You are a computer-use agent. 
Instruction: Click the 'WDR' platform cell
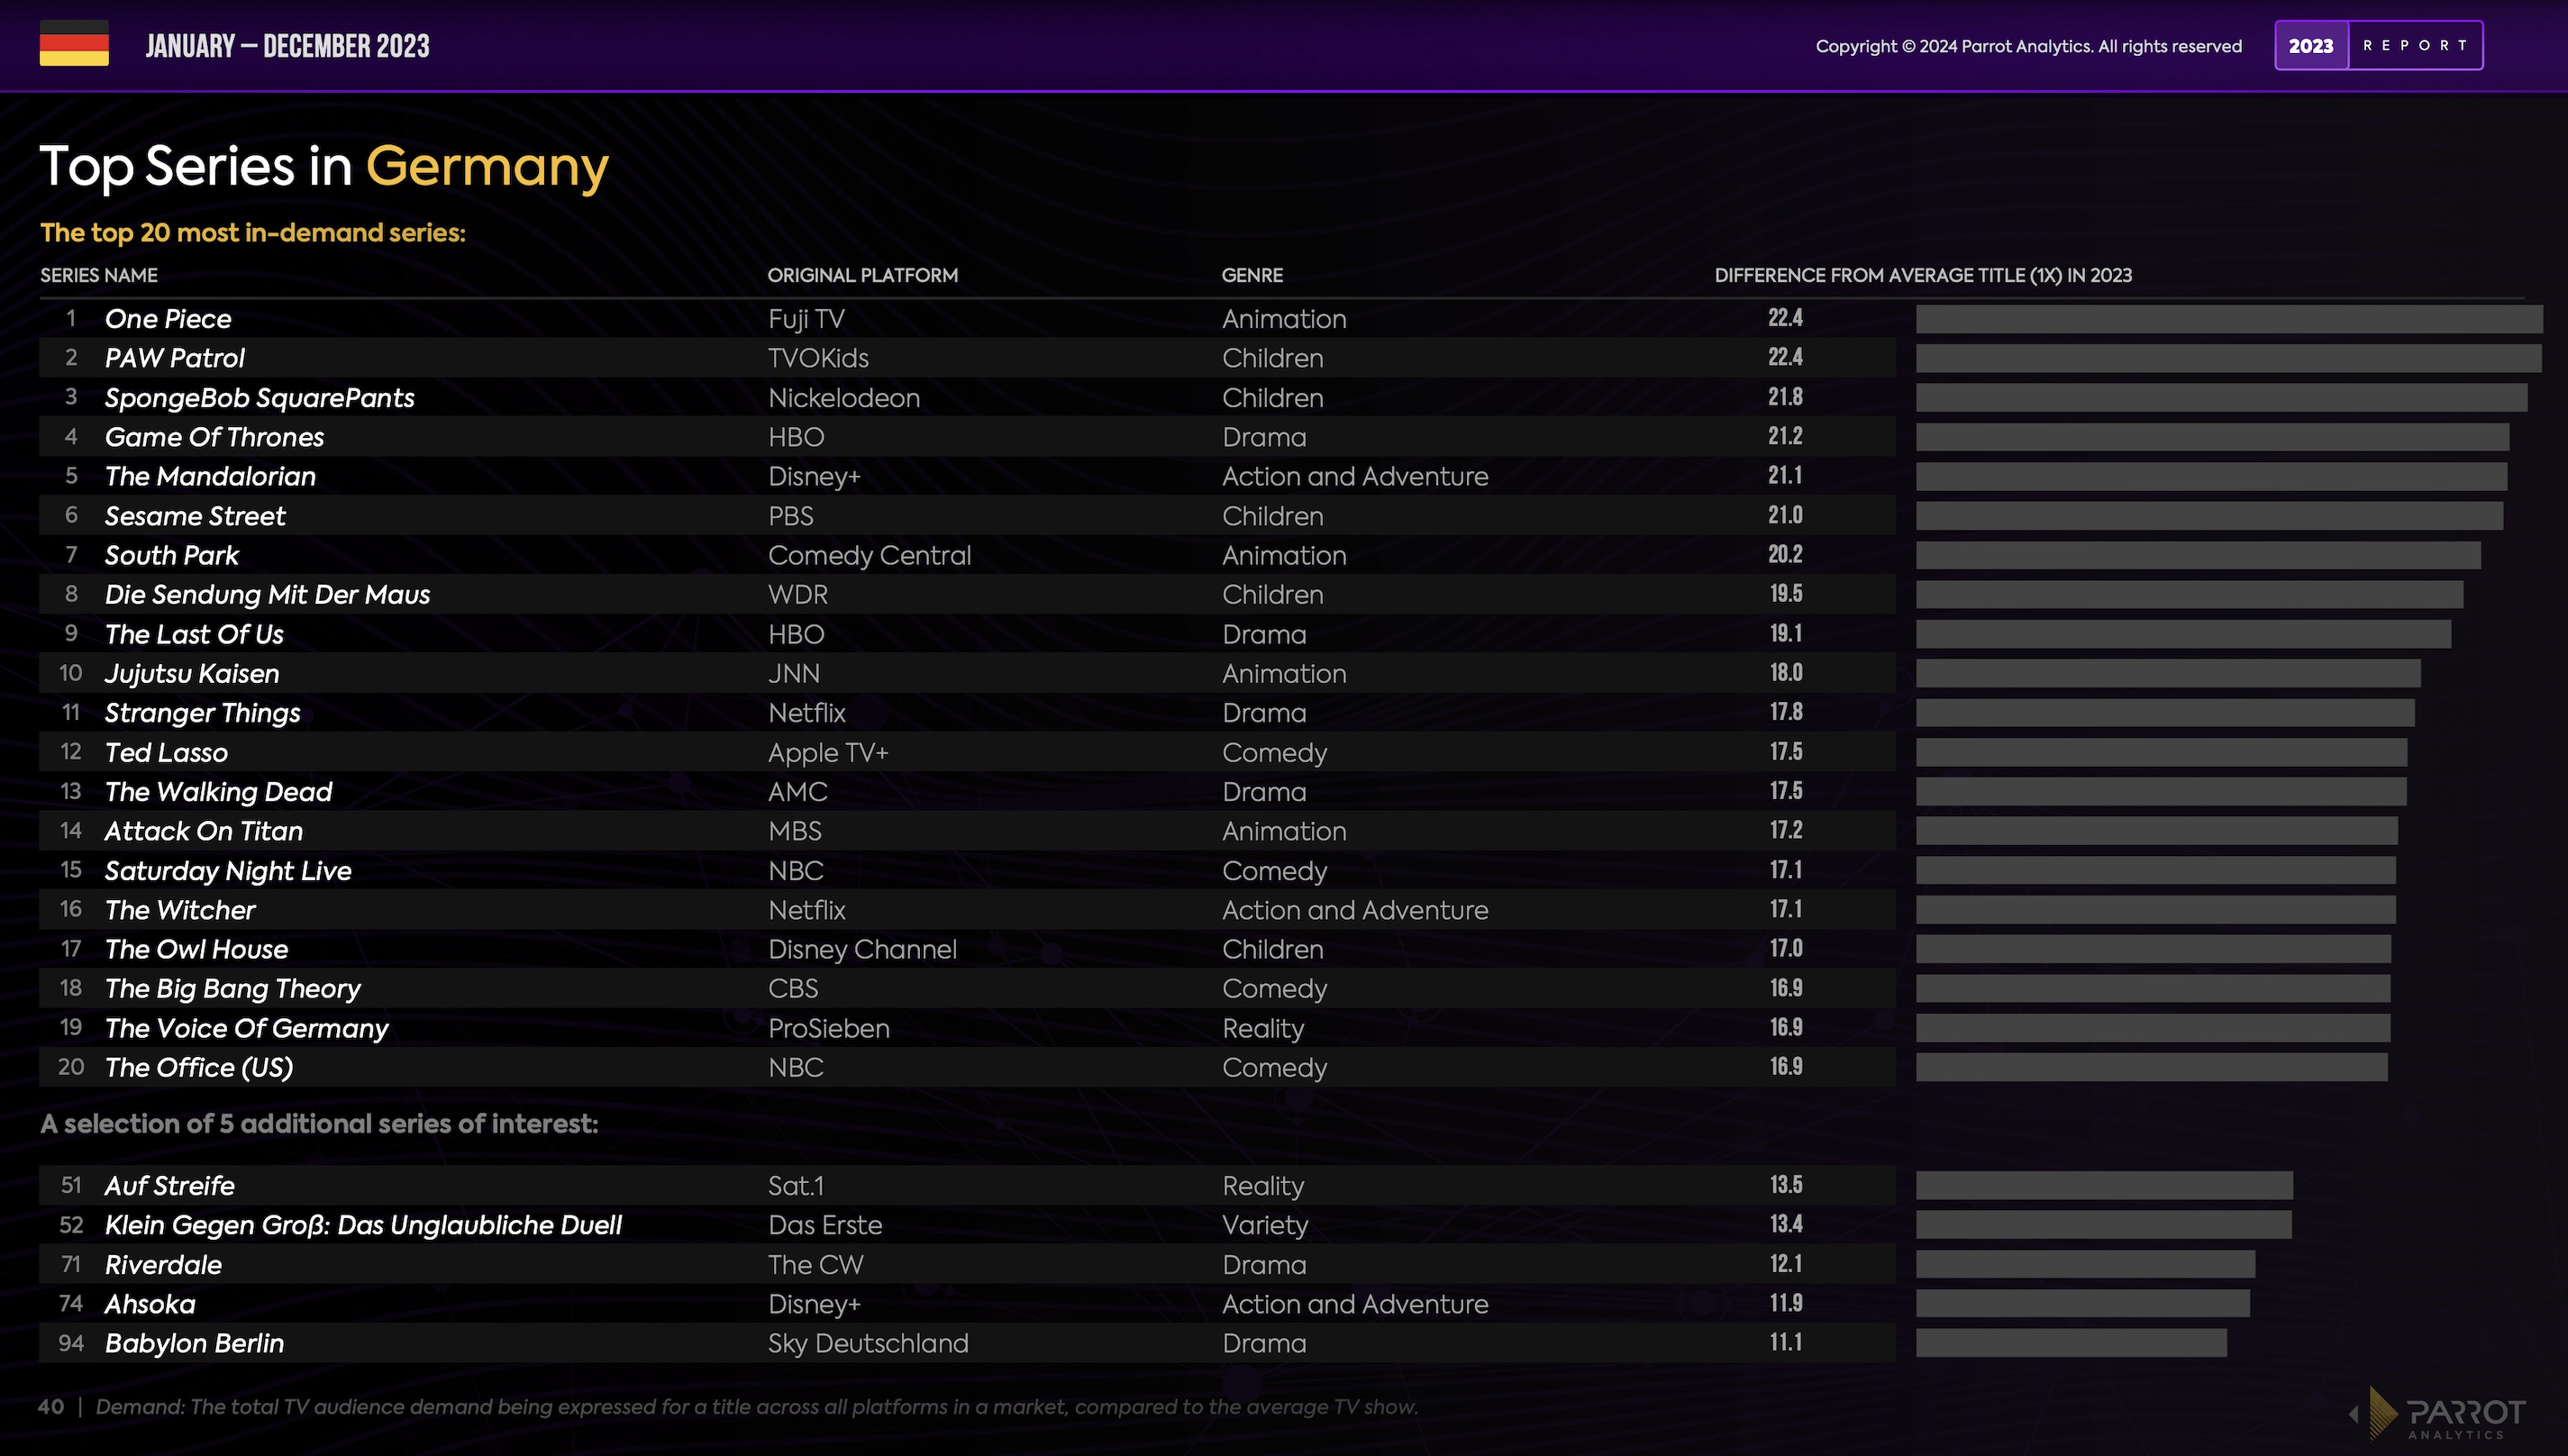click(x=797, y=594)
